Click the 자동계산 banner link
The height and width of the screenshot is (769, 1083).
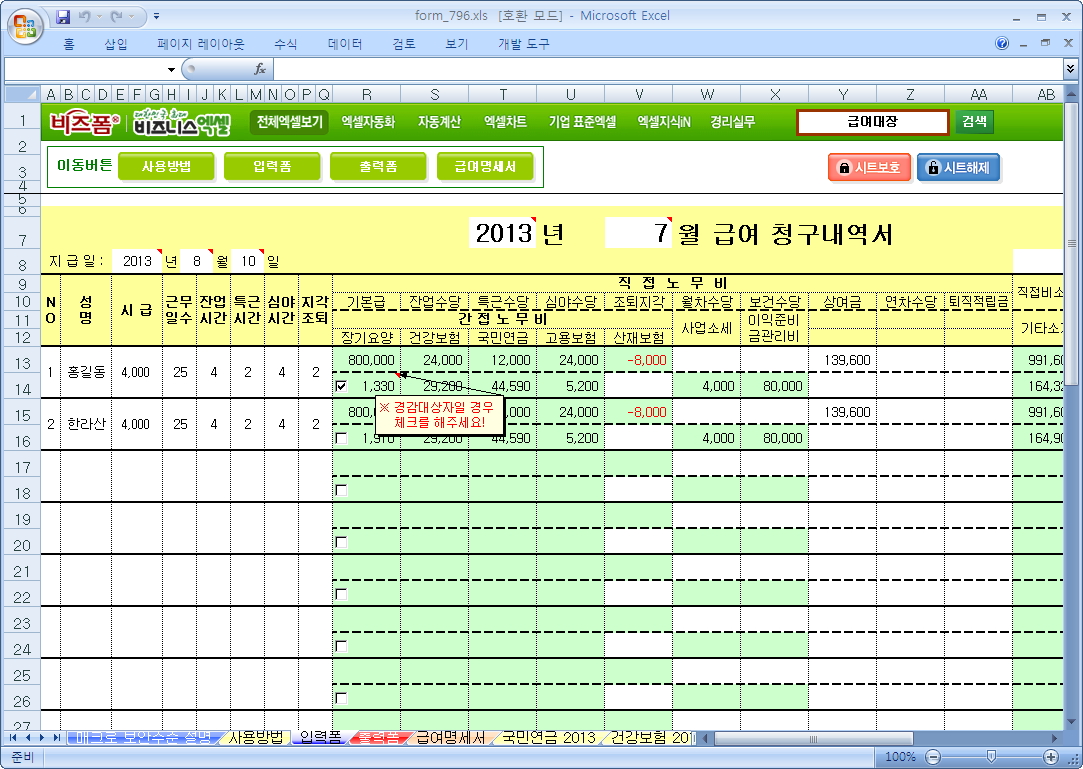[439, 122]
